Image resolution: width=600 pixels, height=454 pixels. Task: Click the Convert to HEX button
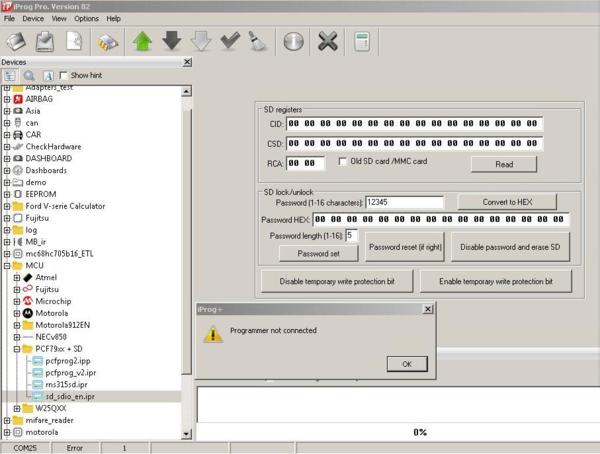pos(507,202)
